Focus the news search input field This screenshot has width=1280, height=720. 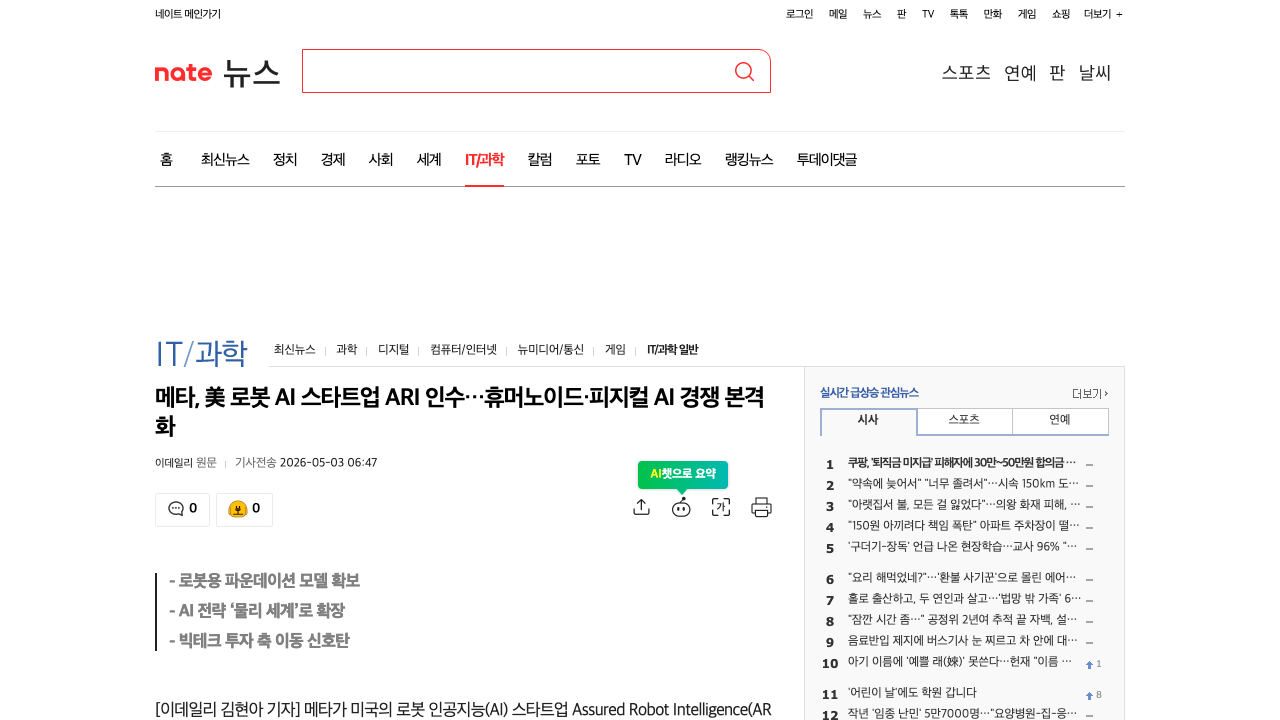[516, 71]
